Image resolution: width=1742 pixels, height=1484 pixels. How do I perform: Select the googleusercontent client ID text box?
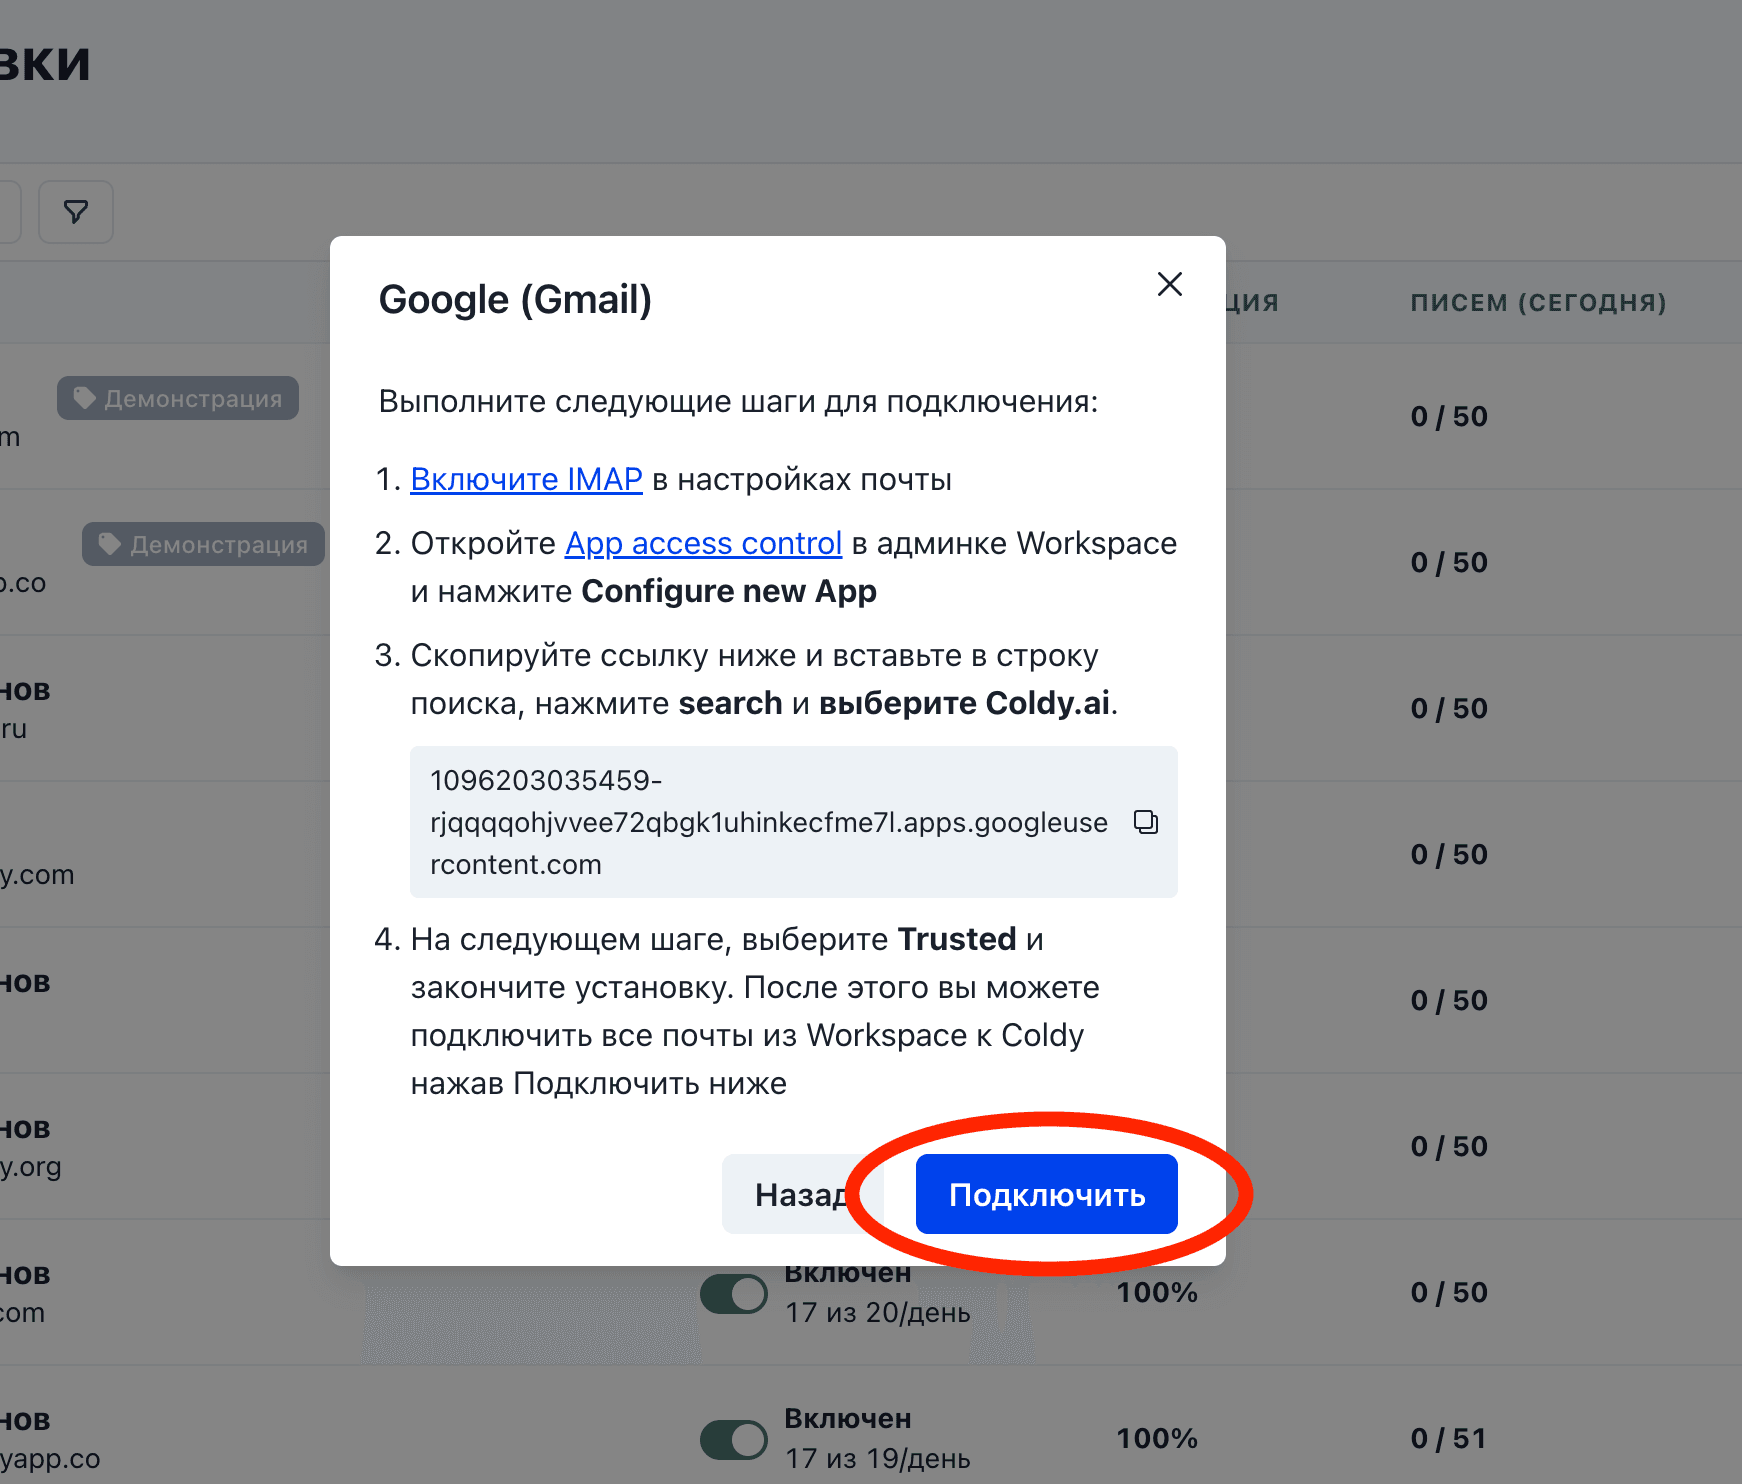768,822
